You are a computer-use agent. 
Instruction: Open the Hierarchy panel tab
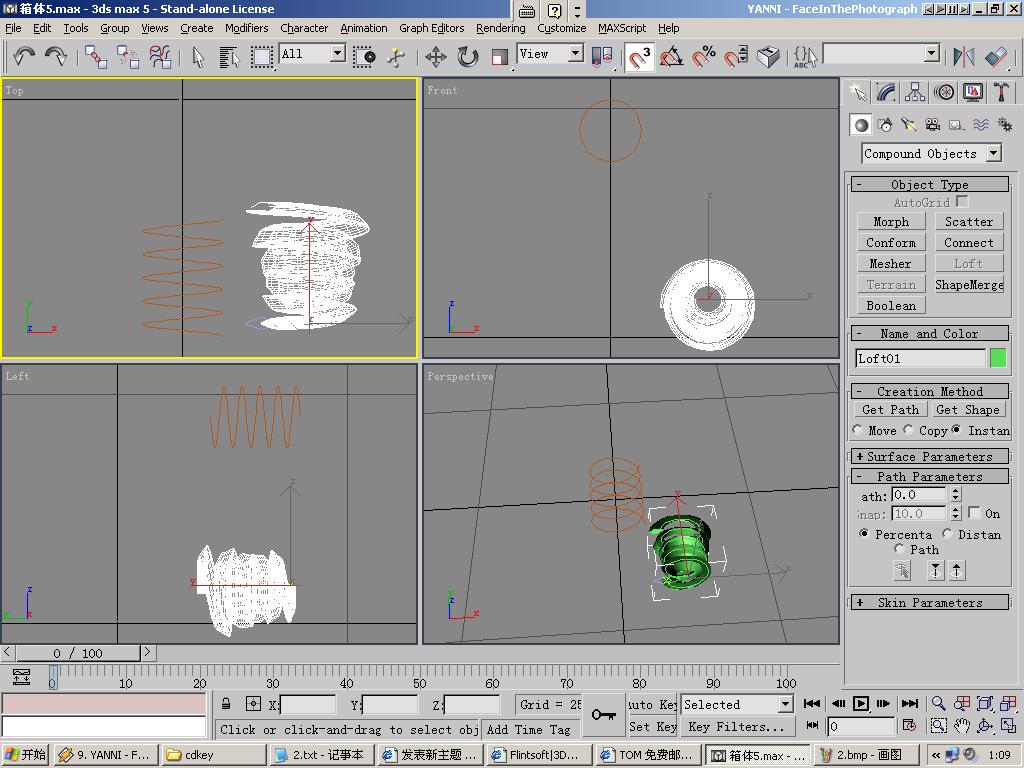pos(915,92)
